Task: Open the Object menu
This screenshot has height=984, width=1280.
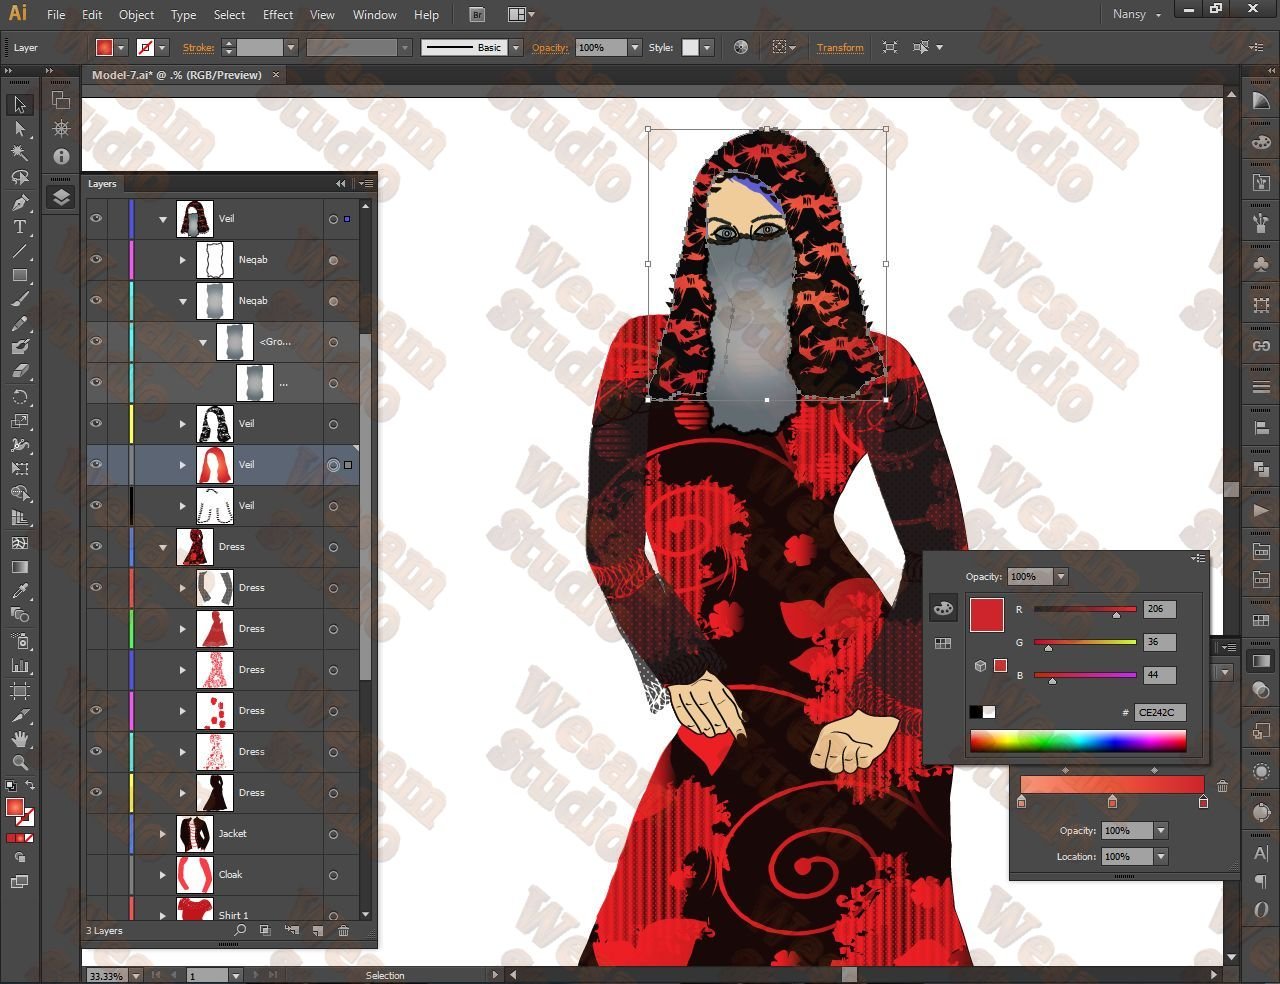Action: pyautogui.click(x=136, y=15)
